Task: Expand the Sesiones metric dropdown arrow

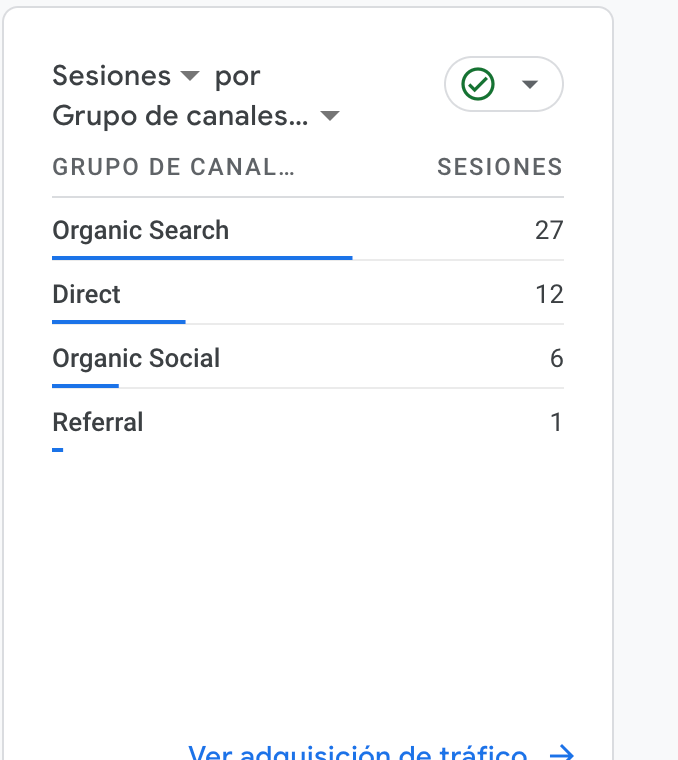Action: pyautogui.click(x=190, y=76)
